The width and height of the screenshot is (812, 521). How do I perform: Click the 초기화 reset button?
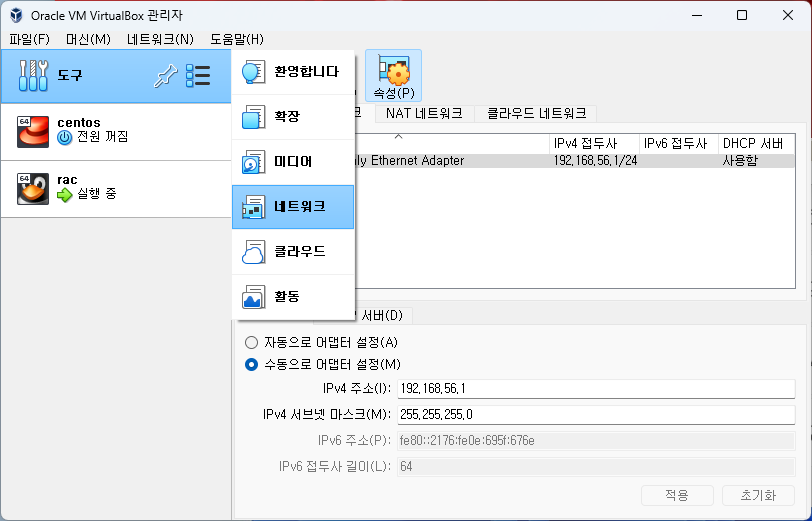pyautogui.click(x=758, y=496)
